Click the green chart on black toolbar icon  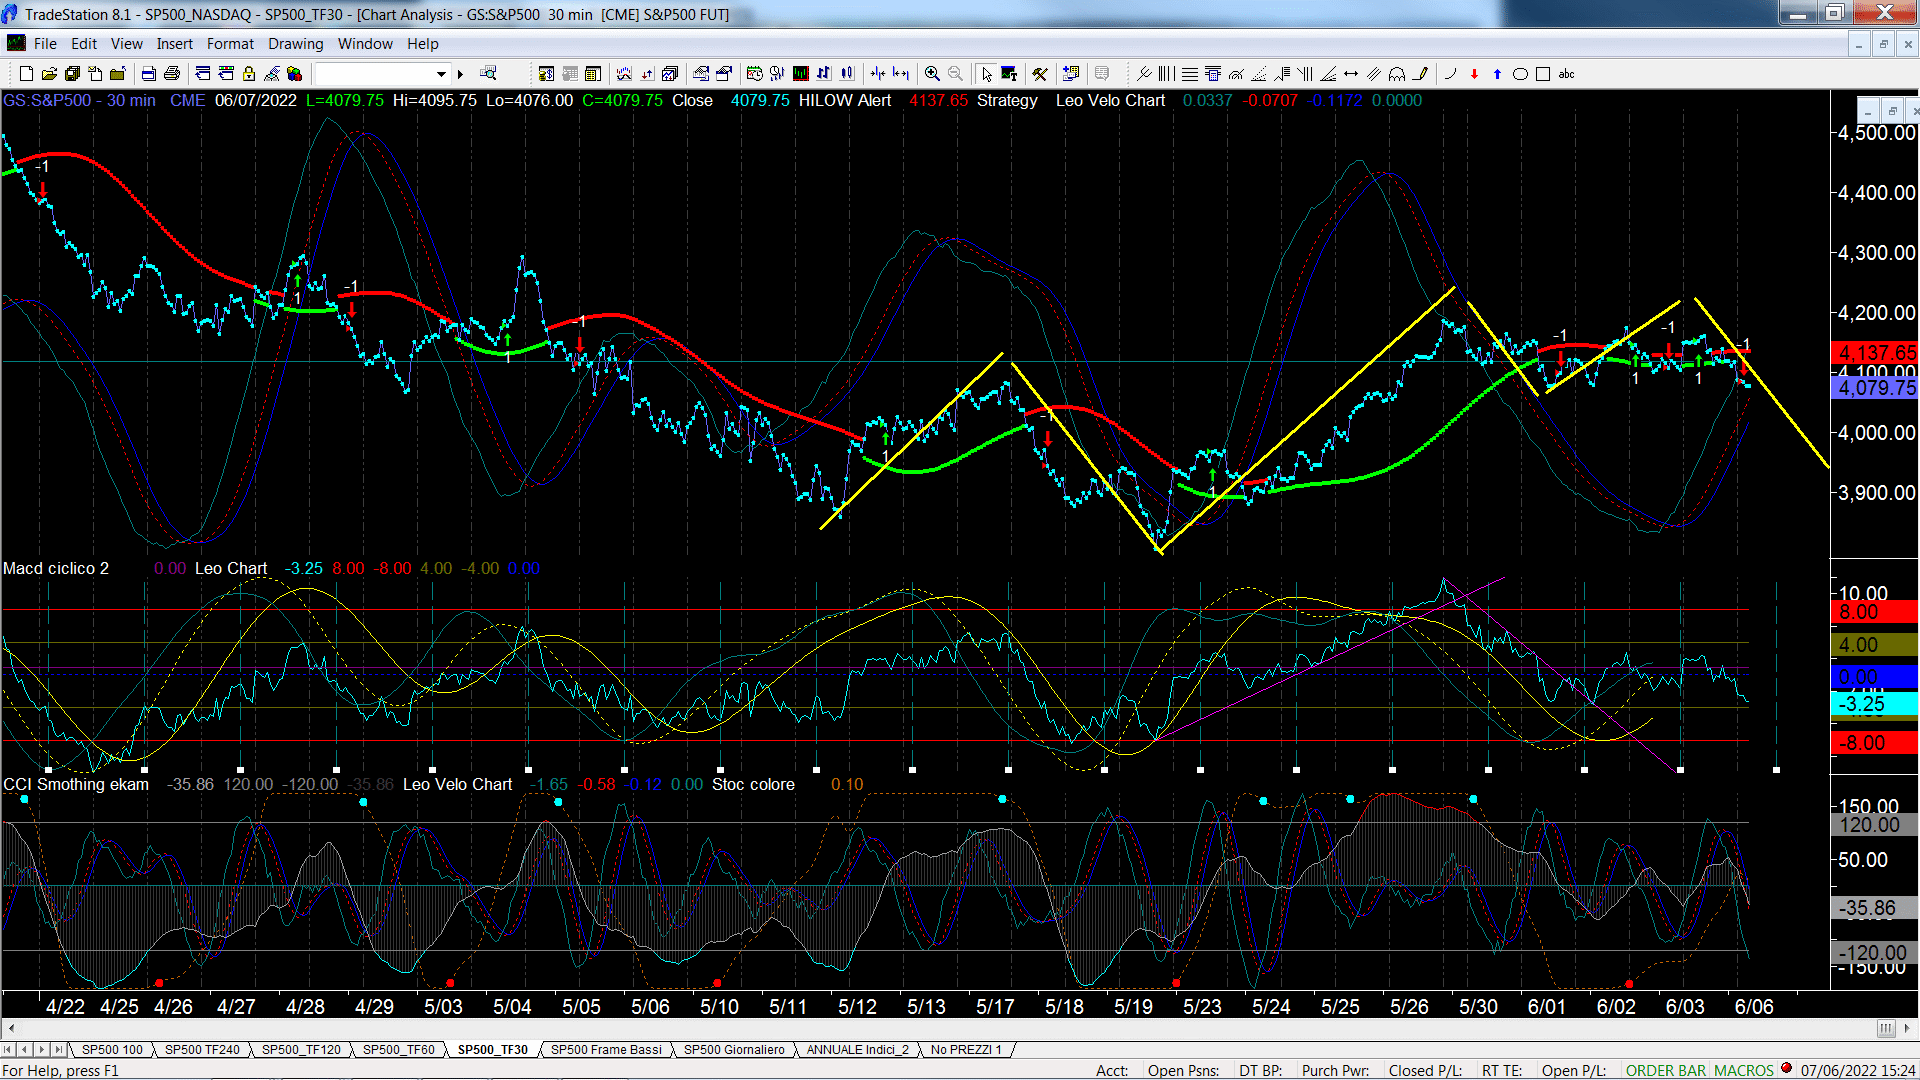pos(801,74)
